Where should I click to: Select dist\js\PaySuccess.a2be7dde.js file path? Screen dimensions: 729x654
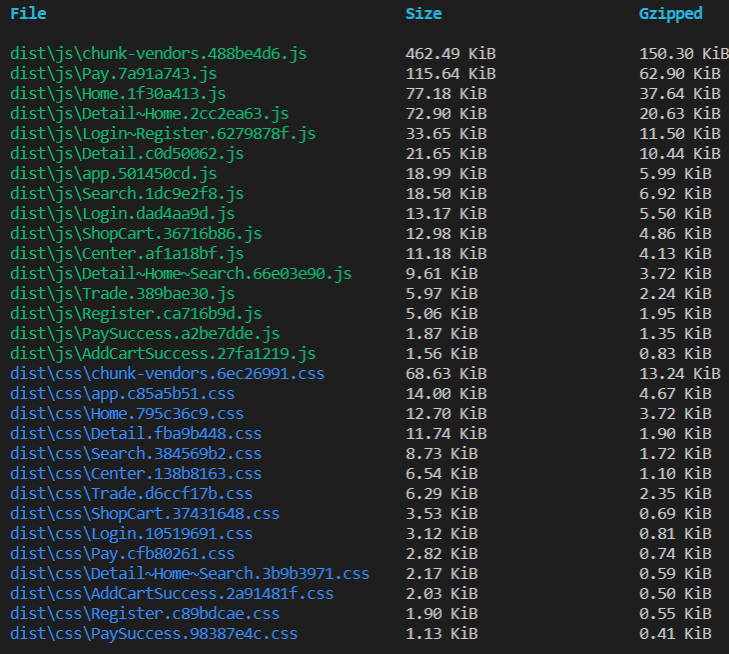pos(145,333)
